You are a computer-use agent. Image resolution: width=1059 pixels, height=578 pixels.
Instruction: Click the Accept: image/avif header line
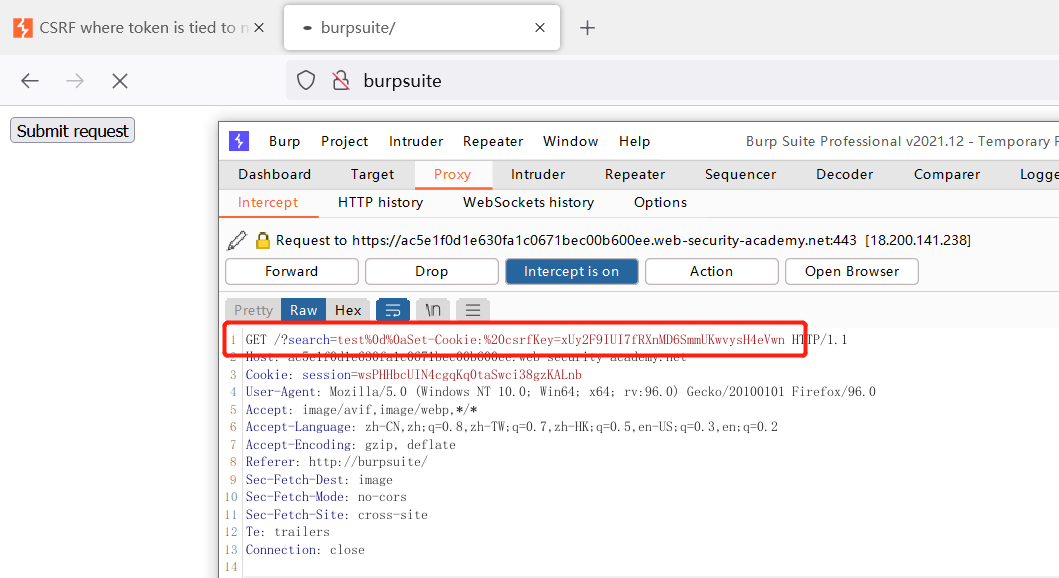click(361, 409)
